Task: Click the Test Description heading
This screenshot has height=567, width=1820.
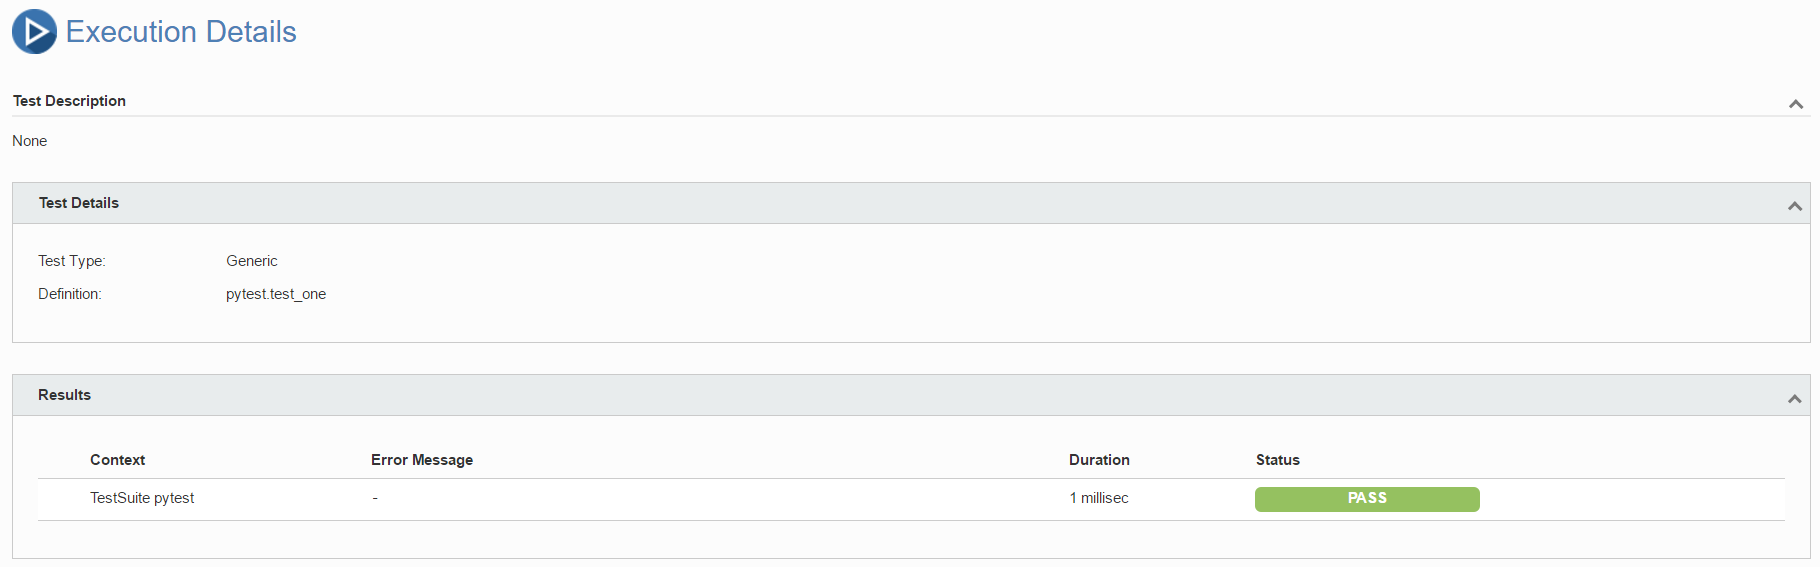Action: coord(69,101)
